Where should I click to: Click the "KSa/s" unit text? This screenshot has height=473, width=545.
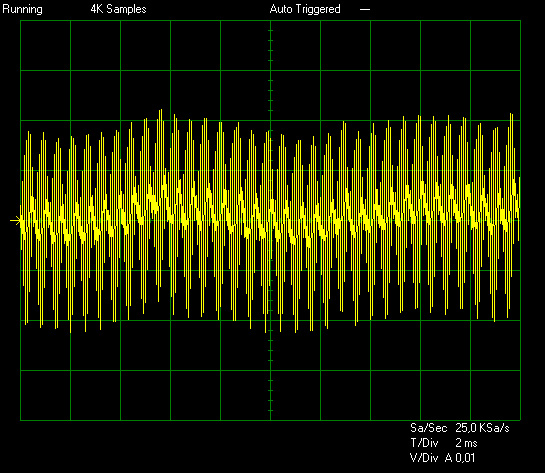pyautogui.click(x=494, y=428)
